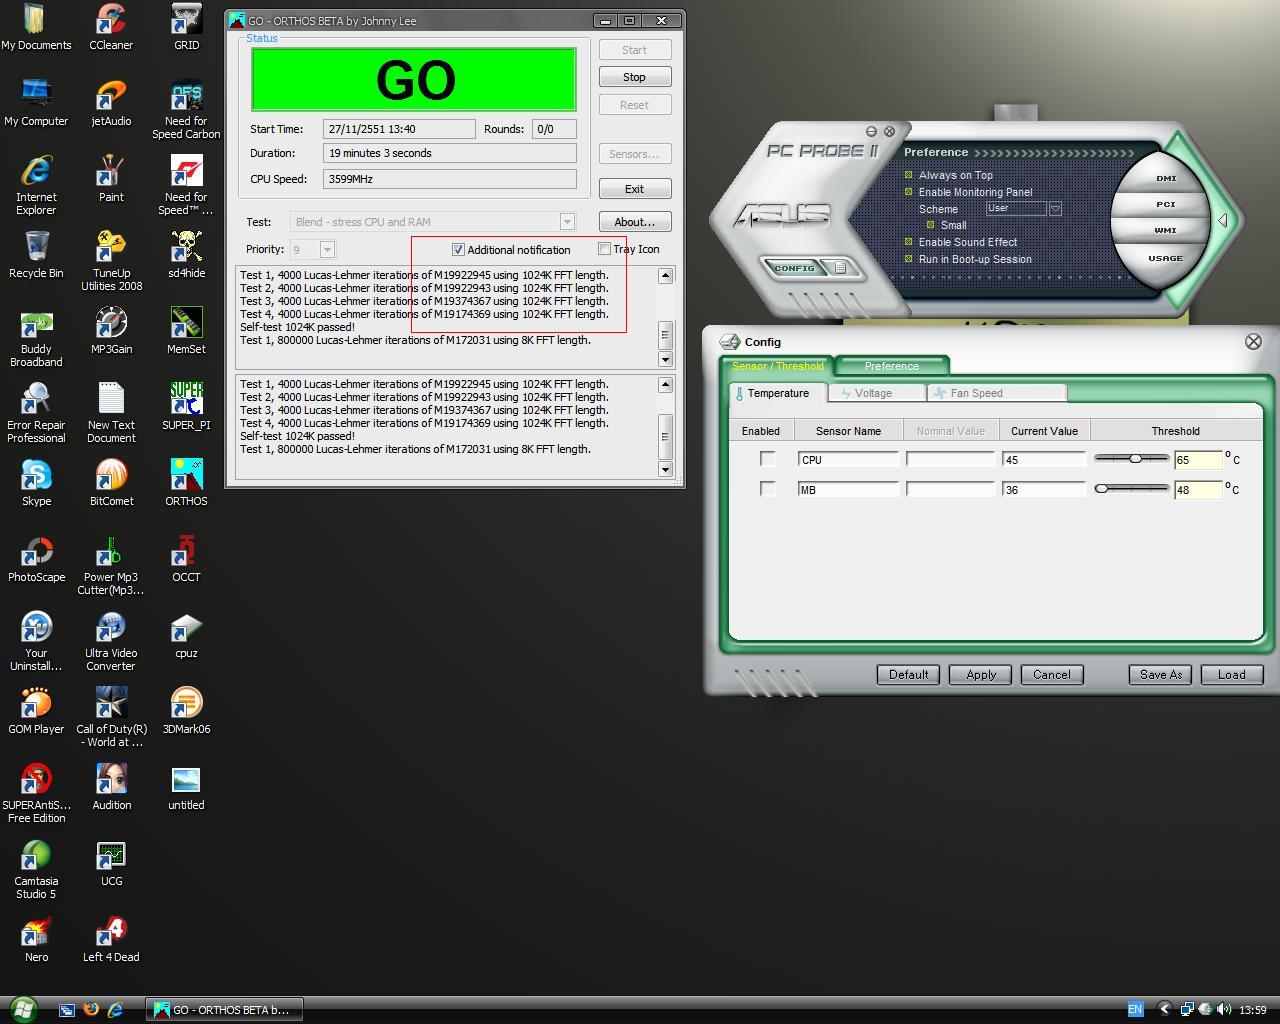
Task: Toggle Run in Boot-up Session
Action: tap(909, 259)
